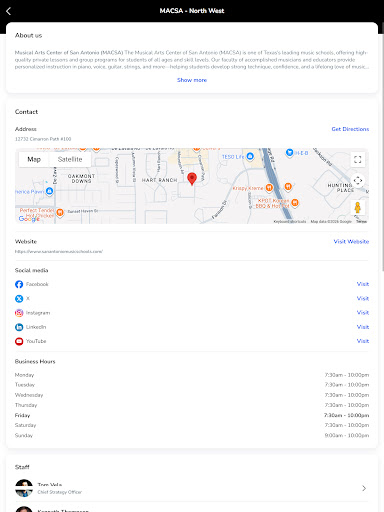Click the X social icon
This screenshot has width=384, height=512.
[x=19, y=298]
